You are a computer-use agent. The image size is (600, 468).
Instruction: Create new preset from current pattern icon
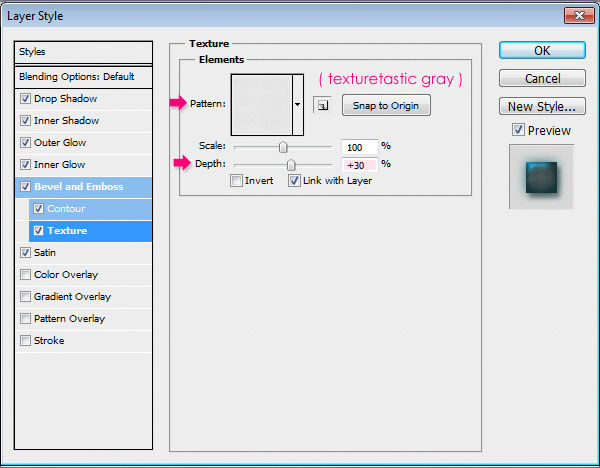tap(322, 105)
